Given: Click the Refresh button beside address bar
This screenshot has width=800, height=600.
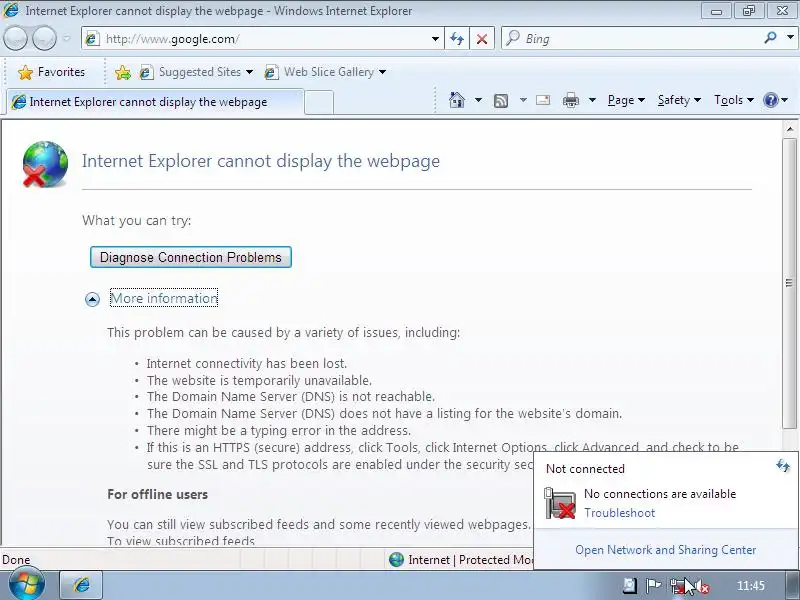Looking at the screenshot, I should click(x=457, y=39).
